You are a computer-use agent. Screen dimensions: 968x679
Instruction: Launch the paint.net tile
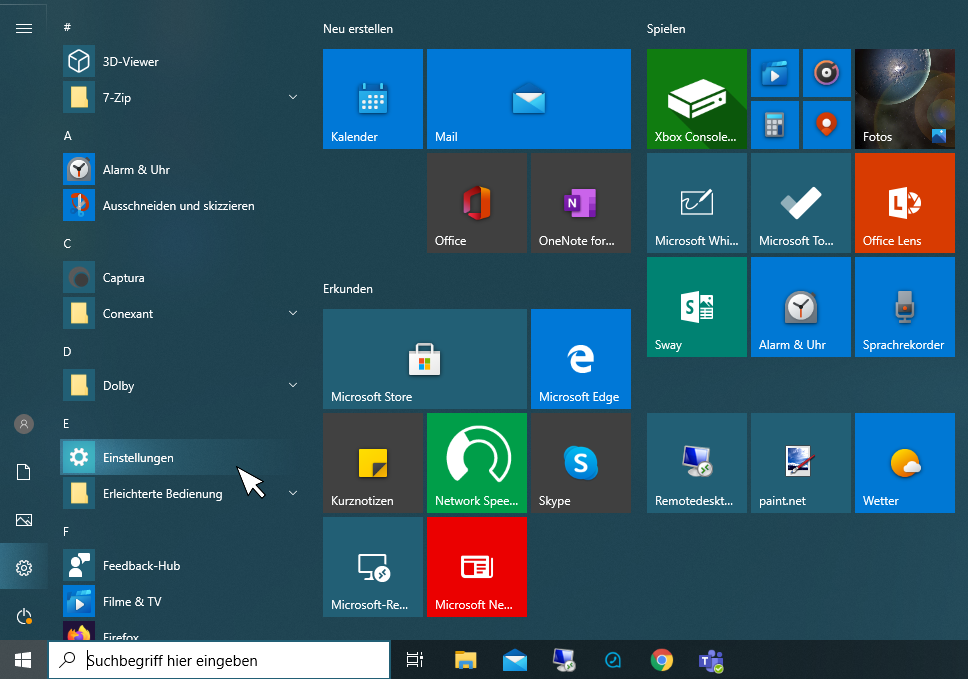click(x=800, y=463)
